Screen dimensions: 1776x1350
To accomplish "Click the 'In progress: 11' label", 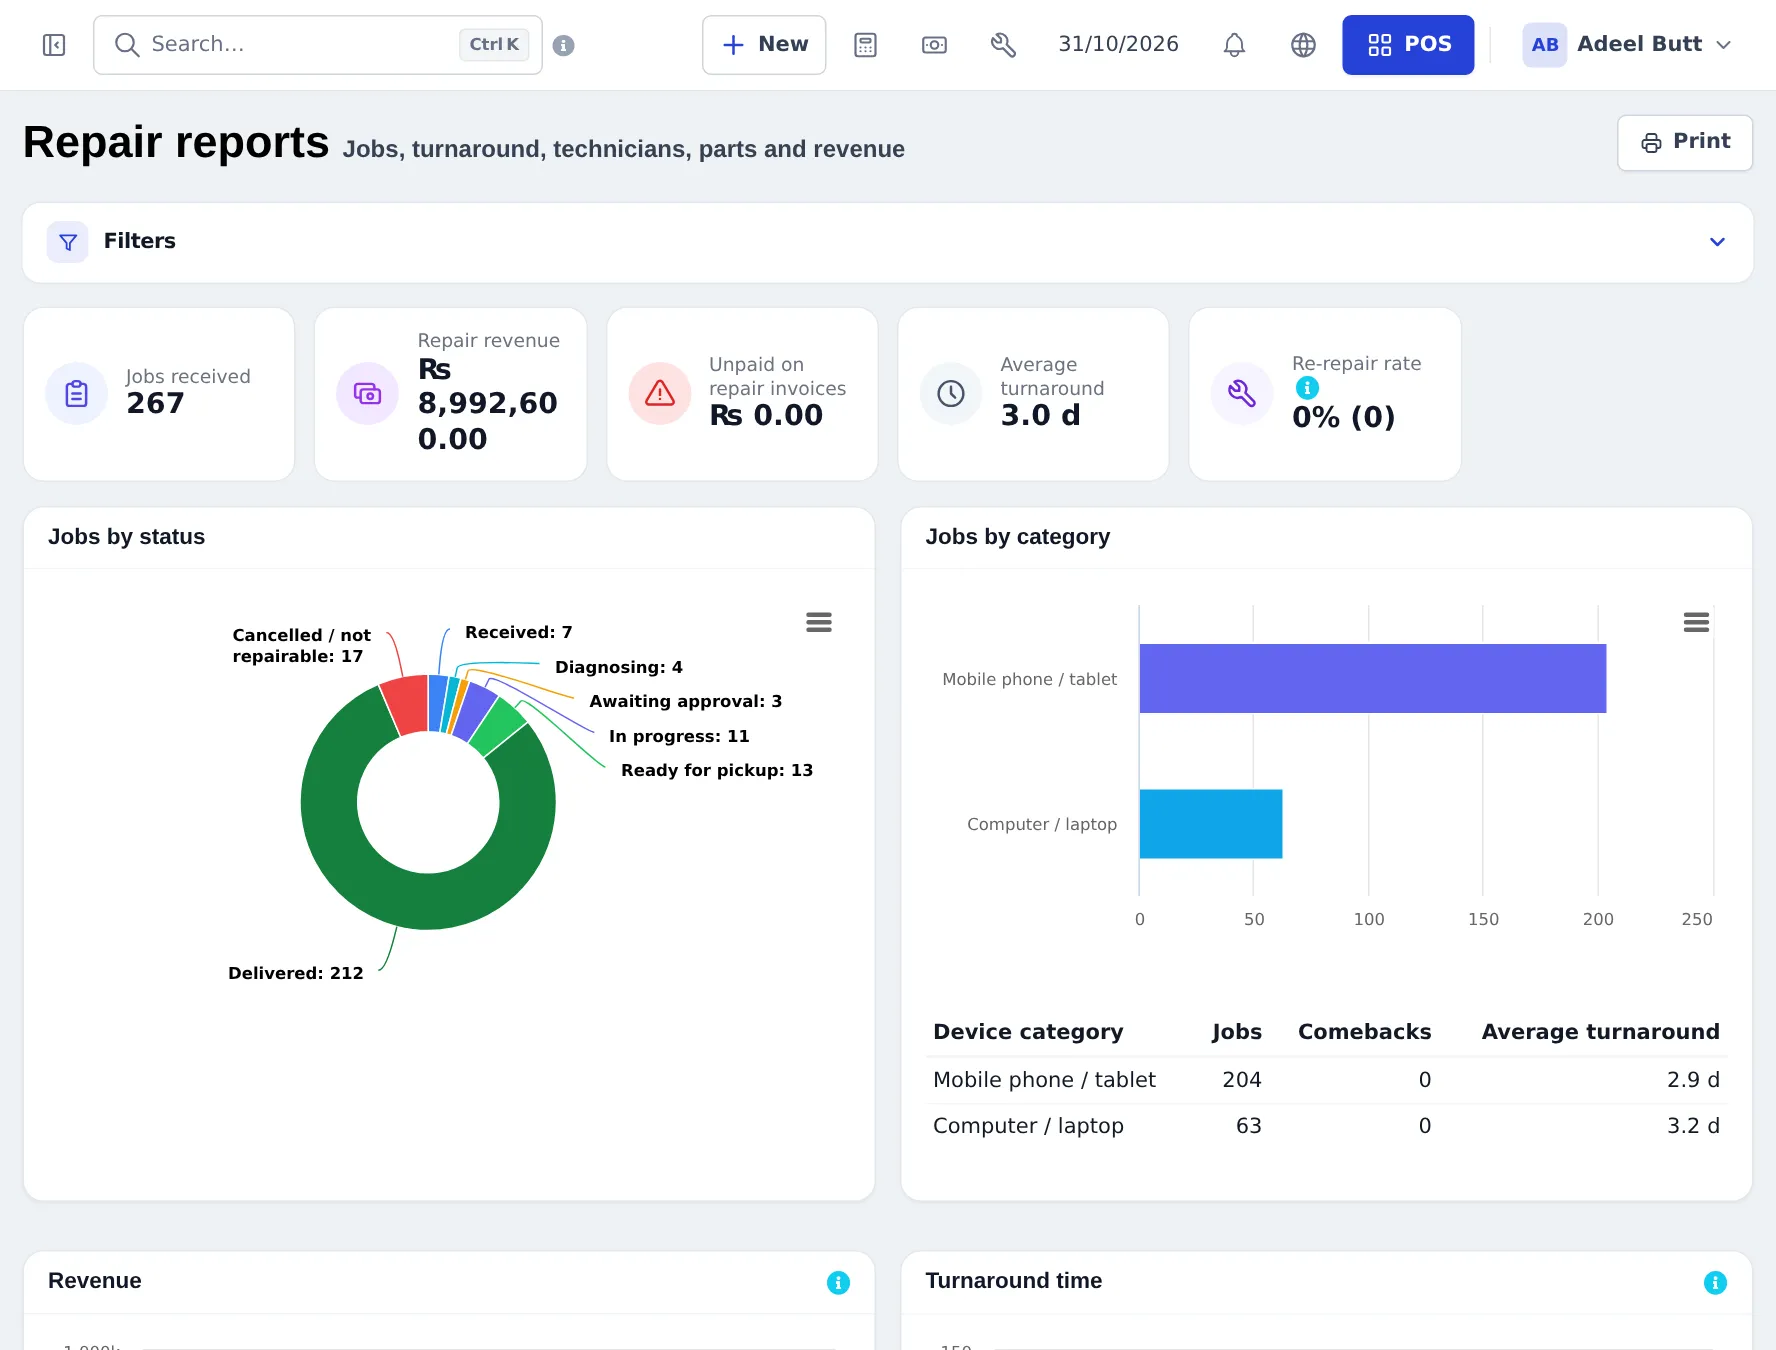I will (x=679, y=736).
